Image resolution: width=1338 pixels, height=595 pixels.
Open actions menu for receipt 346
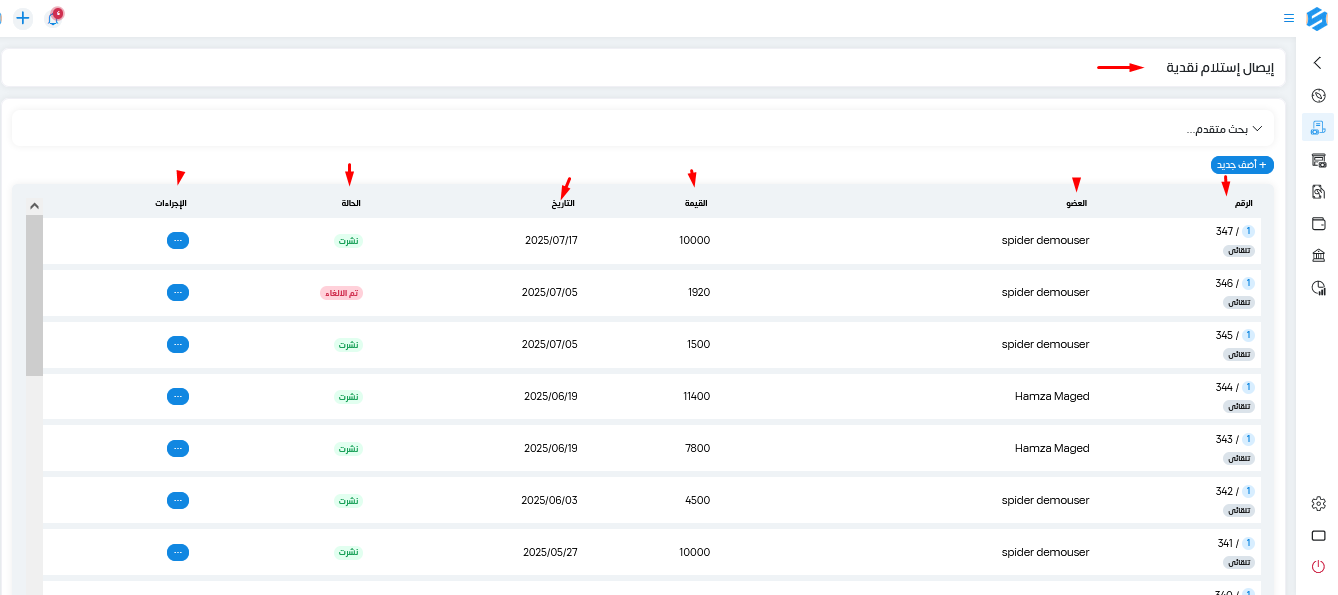178,292
